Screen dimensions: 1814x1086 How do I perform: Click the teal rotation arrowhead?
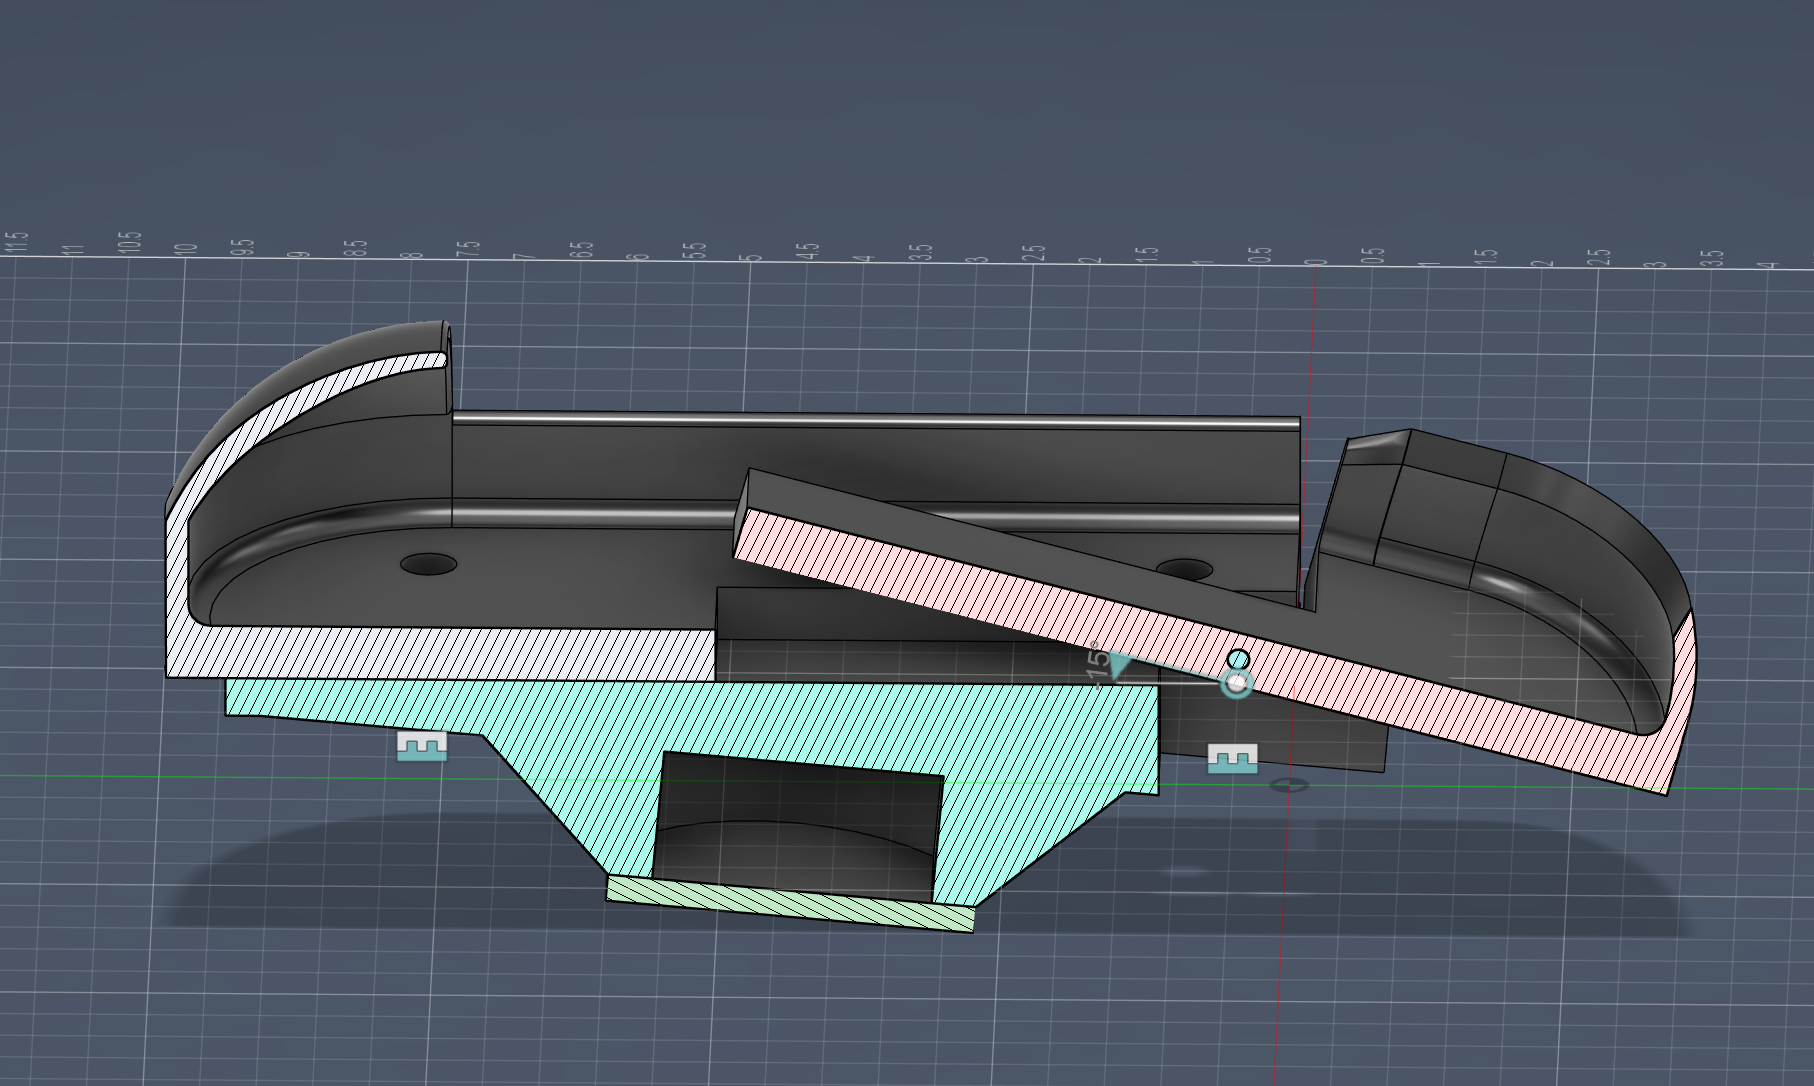click(x=1120, y=666)
